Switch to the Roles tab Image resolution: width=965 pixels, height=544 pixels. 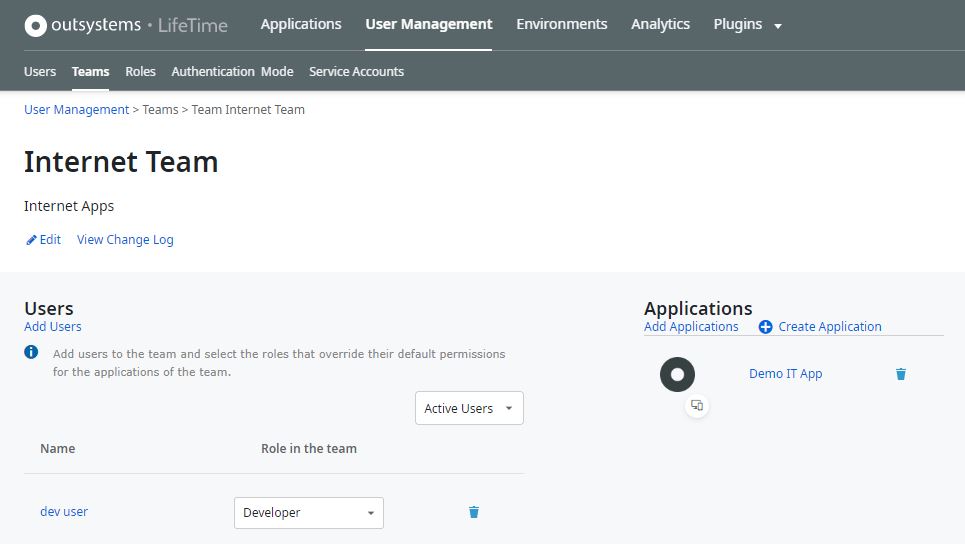140,71
